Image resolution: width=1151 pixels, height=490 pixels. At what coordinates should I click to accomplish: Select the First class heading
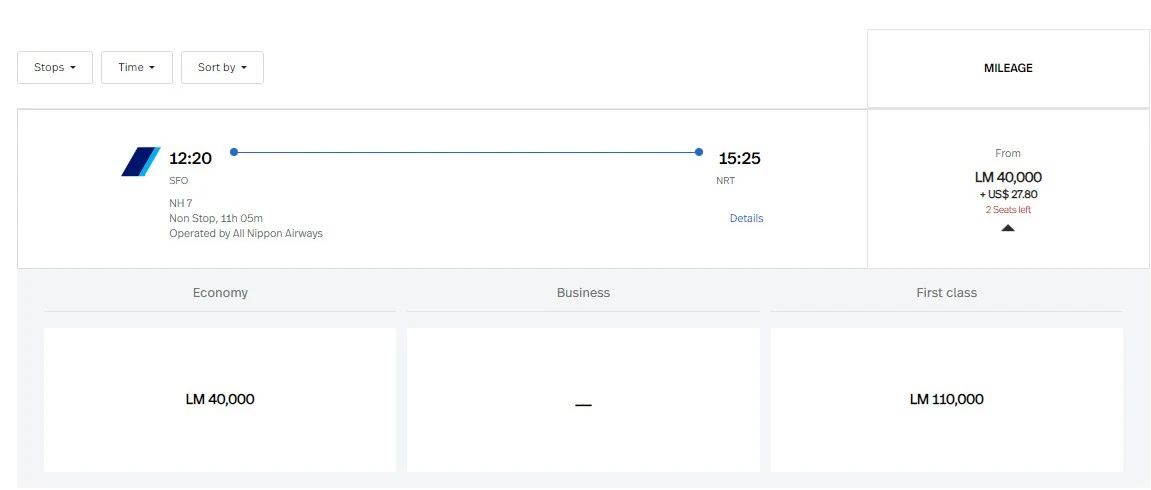click(946, 293)
